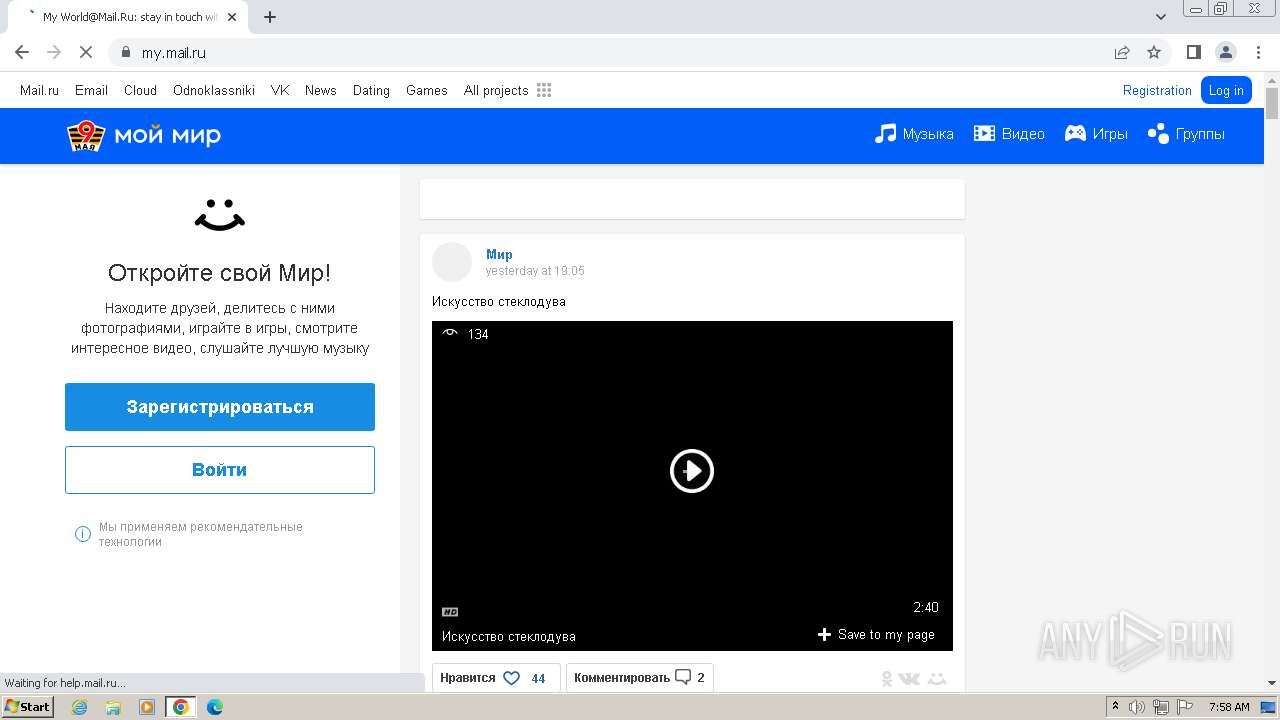Click the Log in button
This screenshot has height=720, width=1280.
[1226, 90]
